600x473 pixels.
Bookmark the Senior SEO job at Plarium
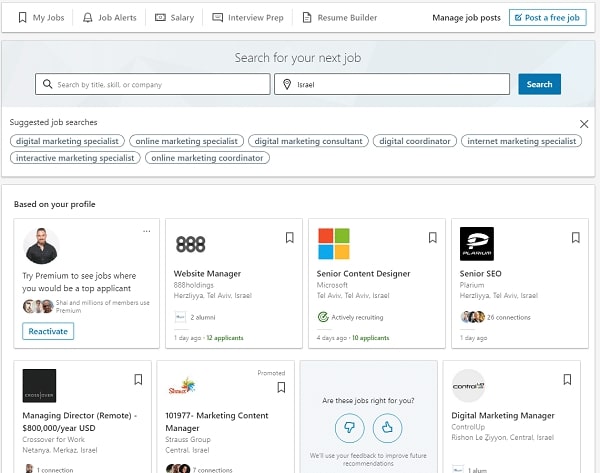[576, 238]
